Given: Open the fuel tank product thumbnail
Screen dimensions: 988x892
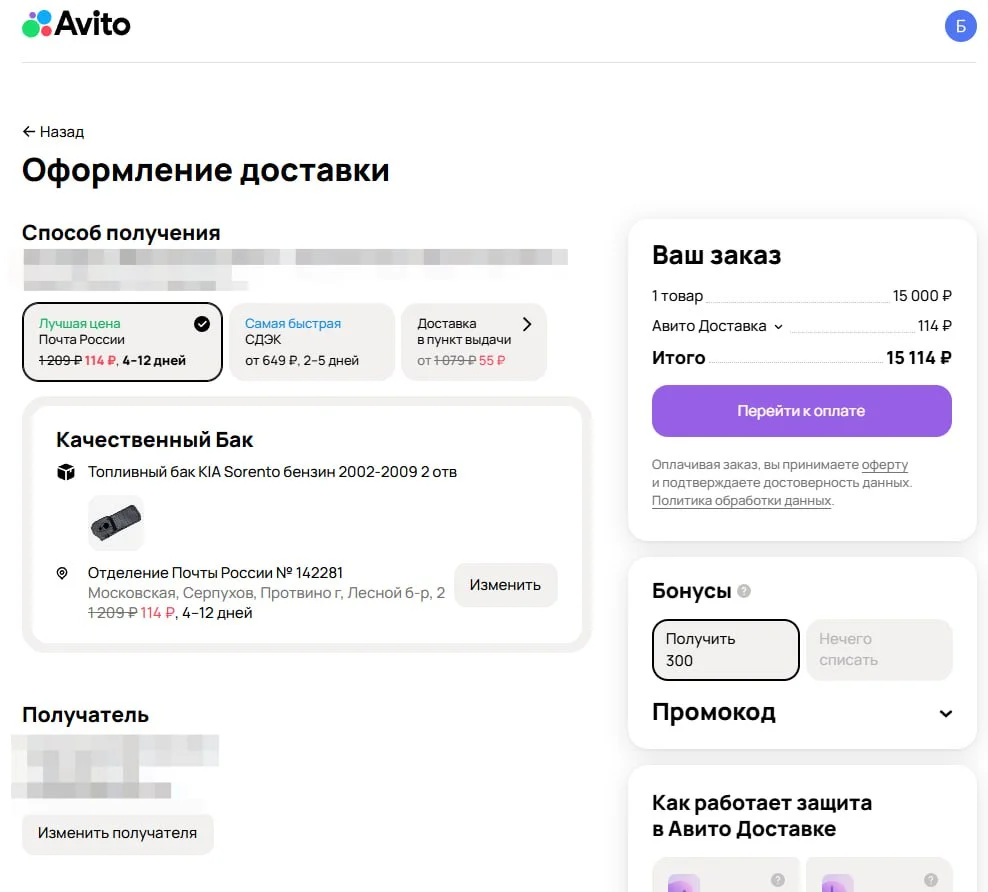Looking at the screenshot, I should (x=116, y=523).
